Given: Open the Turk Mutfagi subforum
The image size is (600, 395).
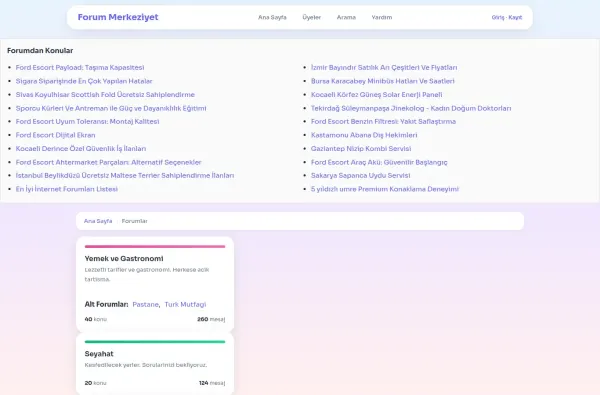Looking at the screenshot, I should tap(185, 305).
